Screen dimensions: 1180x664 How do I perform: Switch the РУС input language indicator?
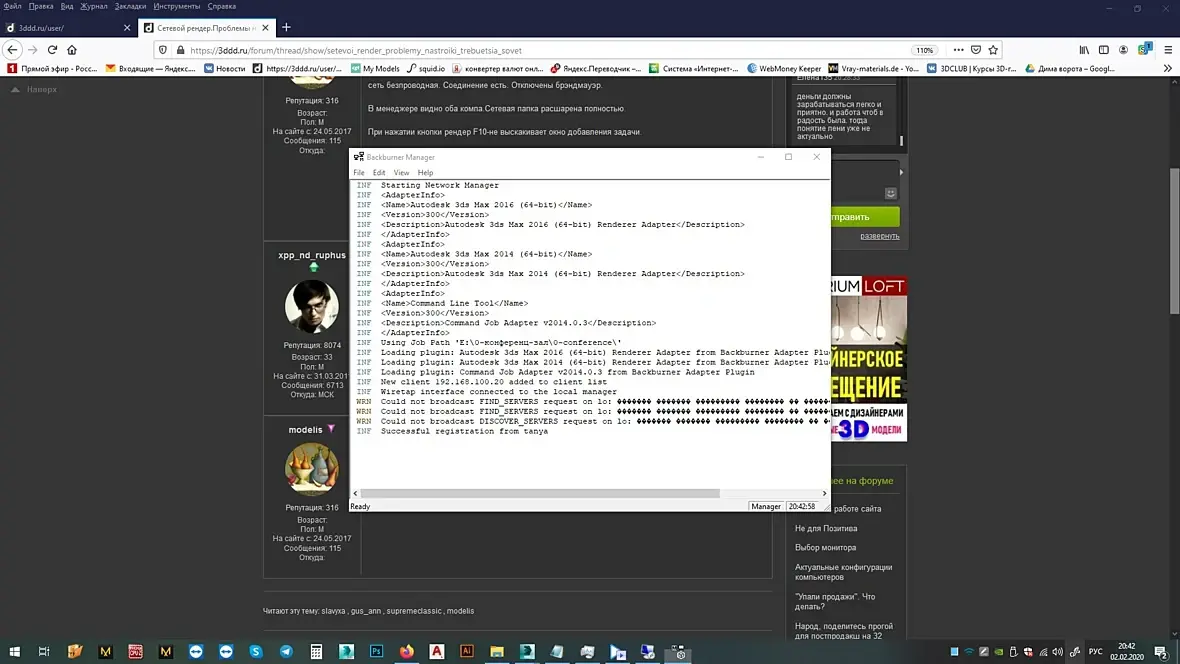(x=1096, y=652)
